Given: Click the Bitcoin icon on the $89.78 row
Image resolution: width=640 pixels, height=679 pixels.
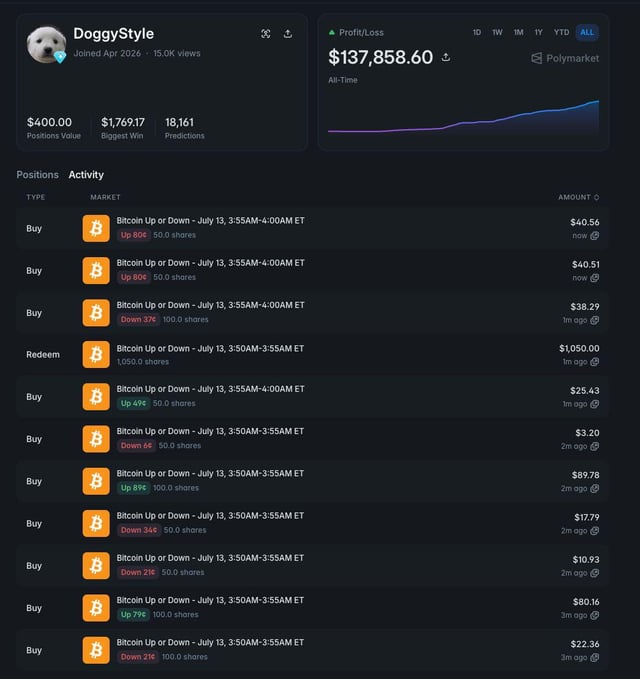Looking at the screenshot, I should [96, 481].
